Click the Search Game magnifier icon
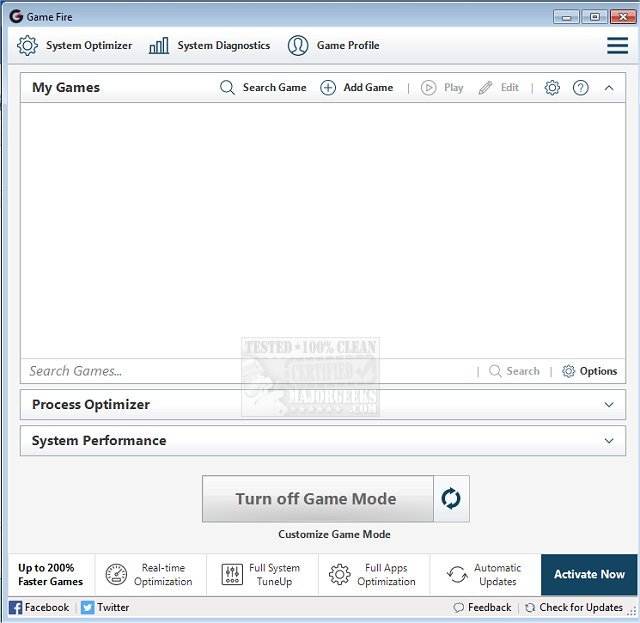Viewport: 640px width, 623px height. click(x=228, y=88)
